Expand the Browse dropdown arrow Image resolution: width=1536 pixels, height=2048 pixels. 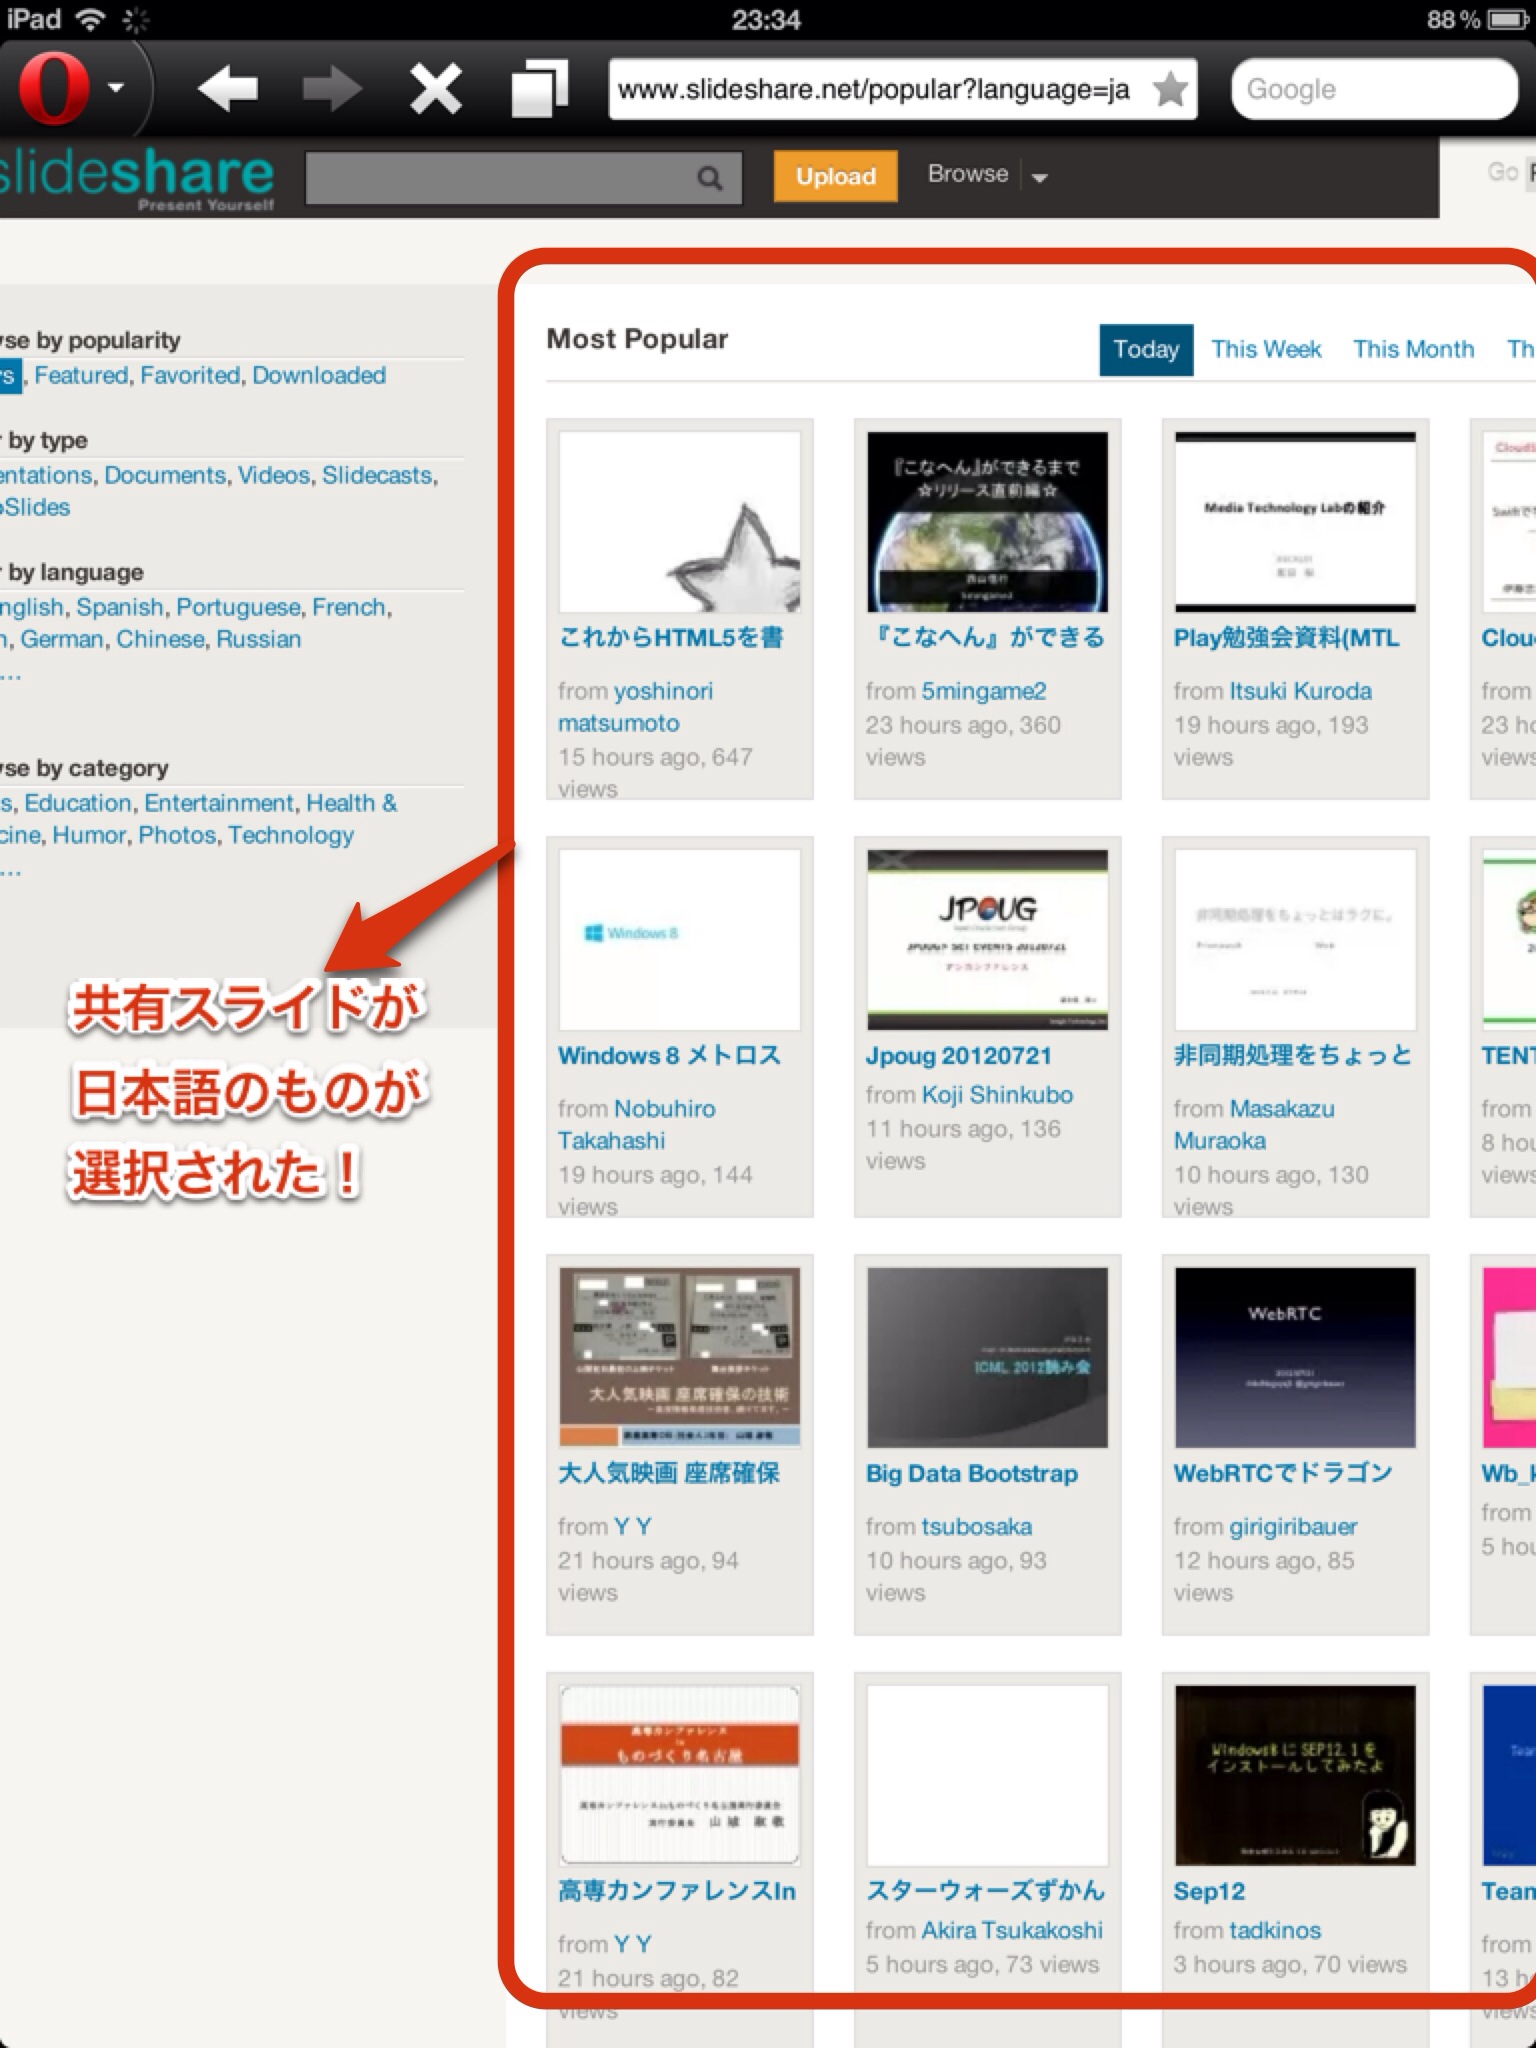[x=1040, y=178]
